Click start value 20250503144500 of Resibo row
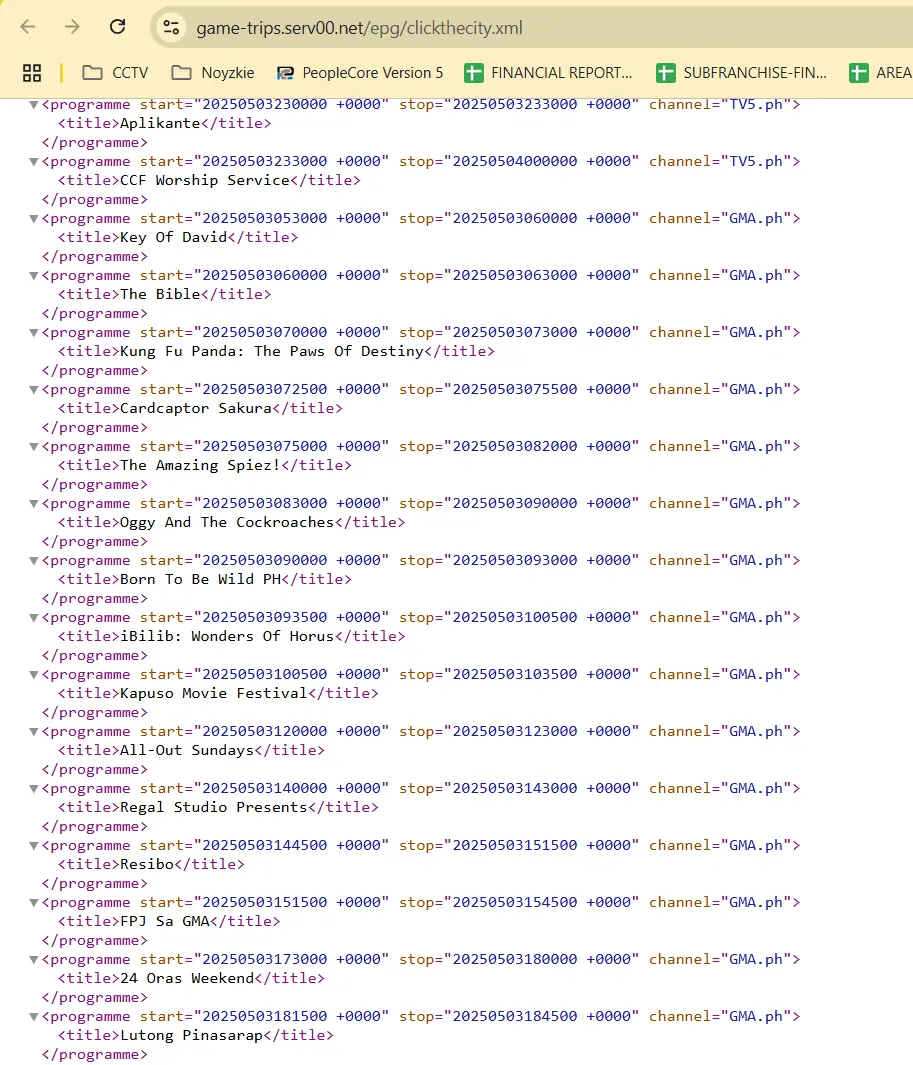The image size is (913, 1065). (x=265, y=847)
